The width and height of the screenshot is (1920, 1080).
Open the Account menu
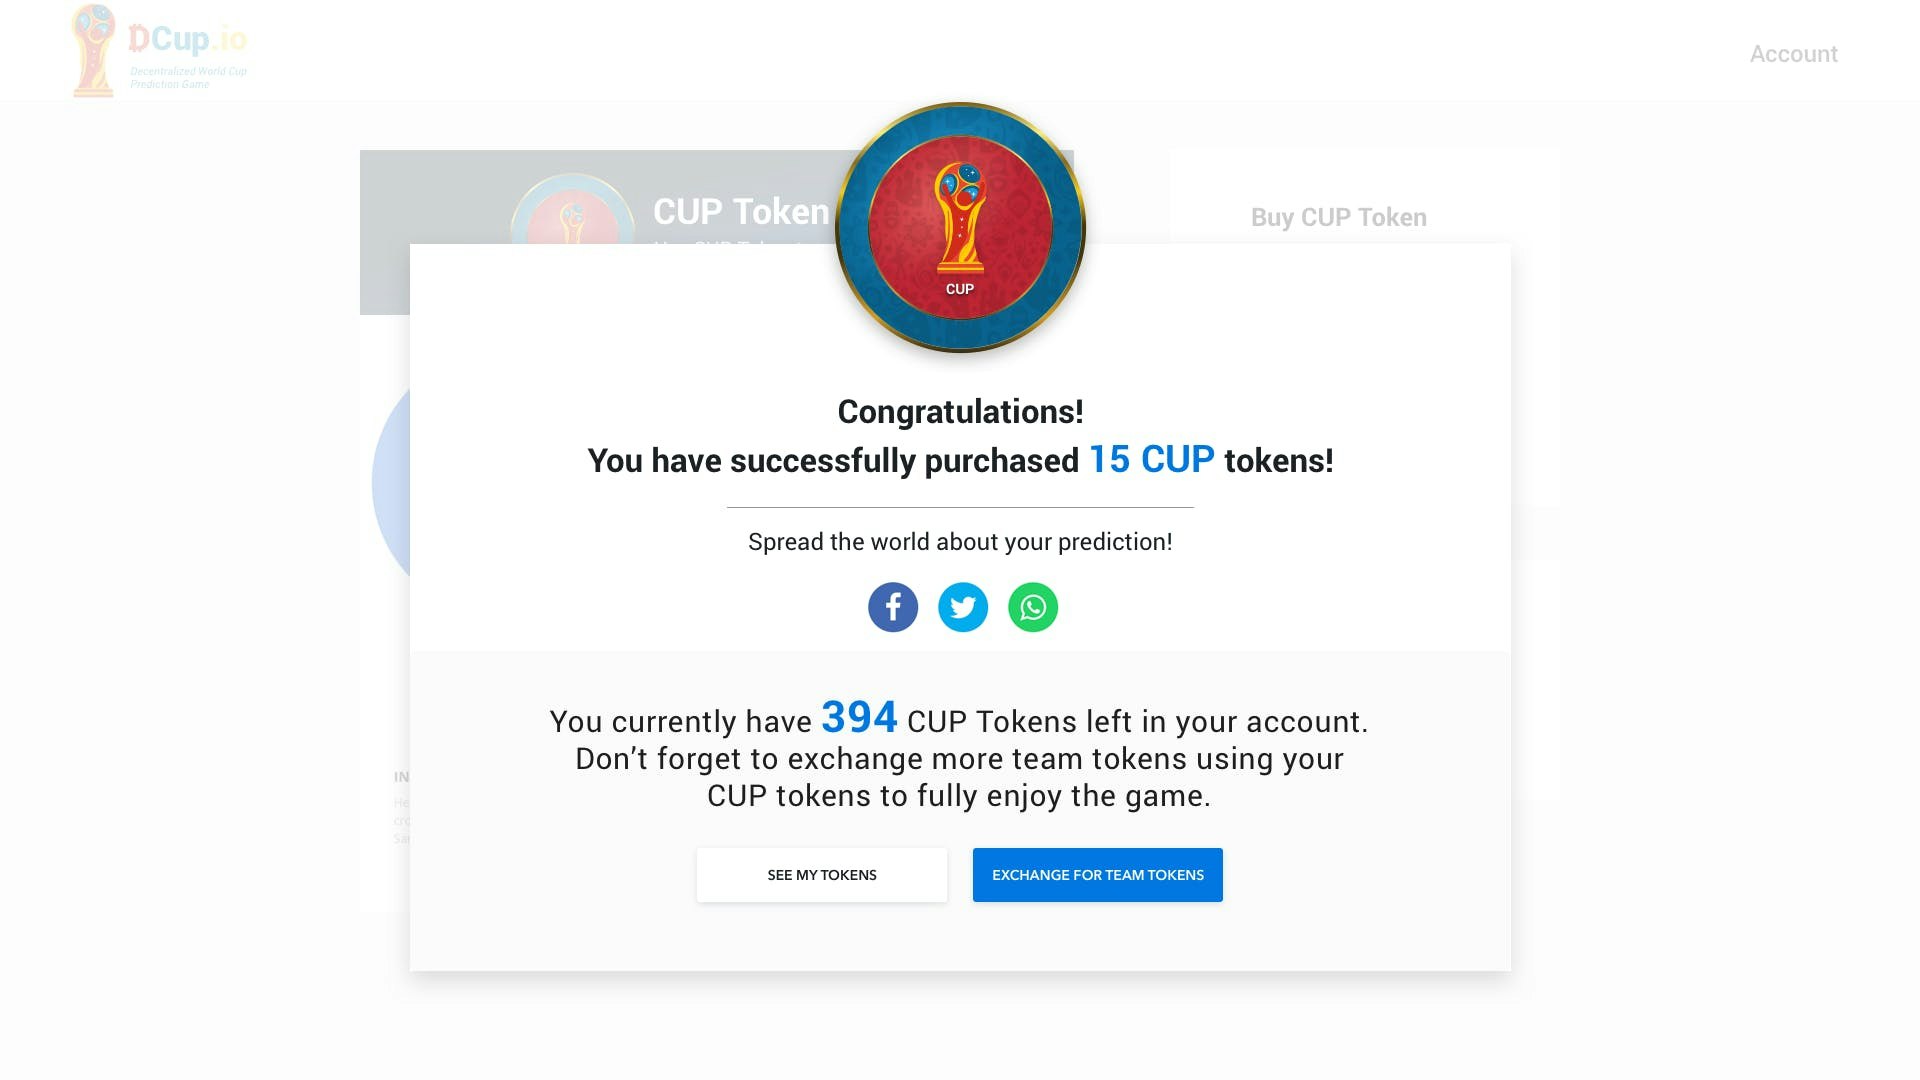1793,54
